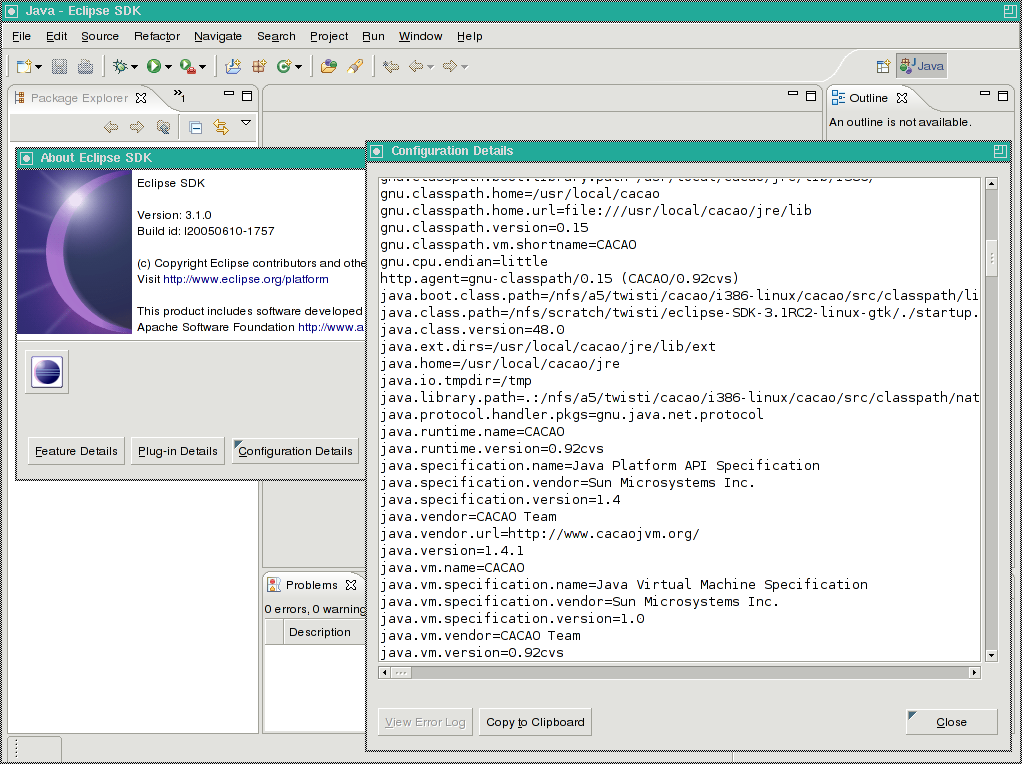Click the scroll-up arrow in Configuration Details
Viewport: 1022px width, 764px height.
click(991, 183)
